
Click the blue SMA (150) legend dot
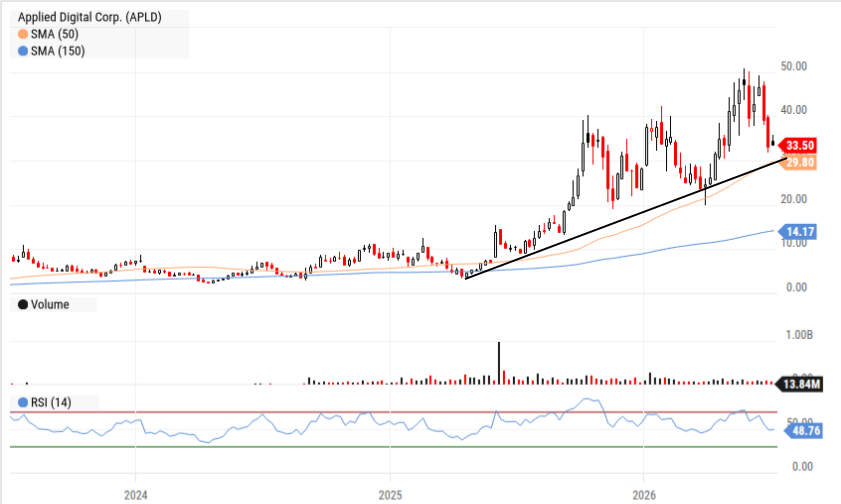tap(23, 51)
